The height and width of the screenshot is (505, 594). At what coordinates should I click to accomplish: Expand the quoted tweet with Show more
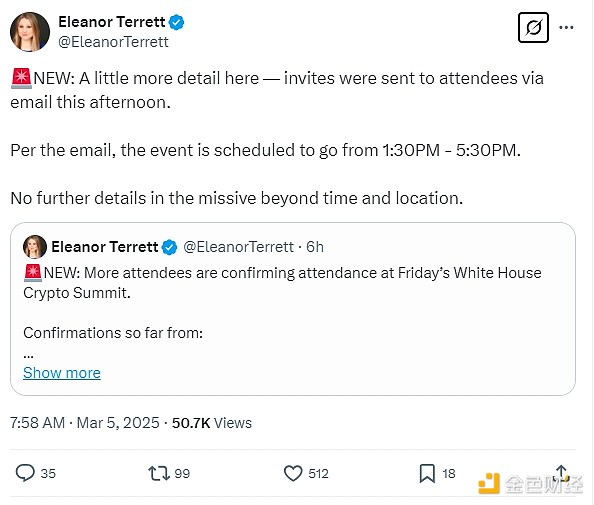pos(62,373)
